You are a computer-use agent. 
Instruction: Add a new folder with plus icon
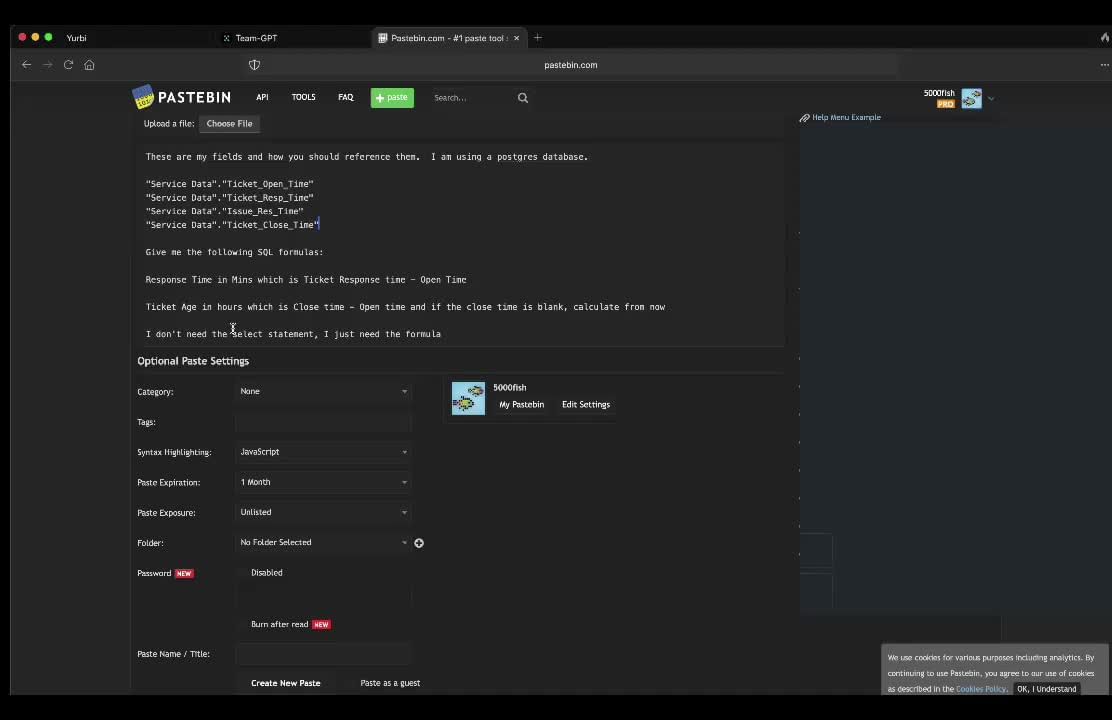click(x=419, y=543)
